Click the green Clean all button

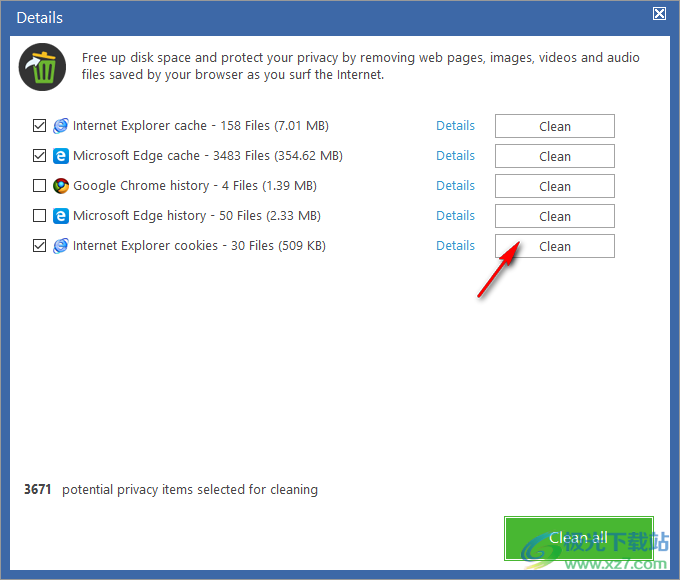[579, 538]
